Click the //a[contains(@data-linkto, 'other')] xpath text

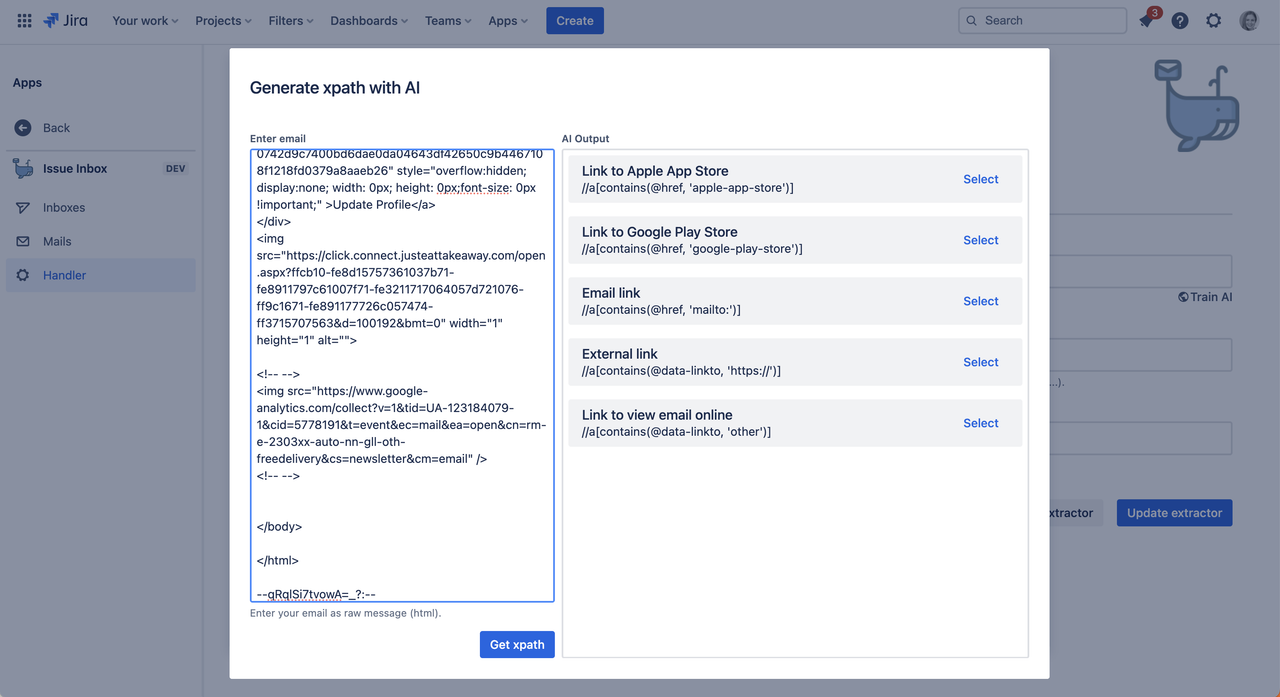tap(676, 432)
